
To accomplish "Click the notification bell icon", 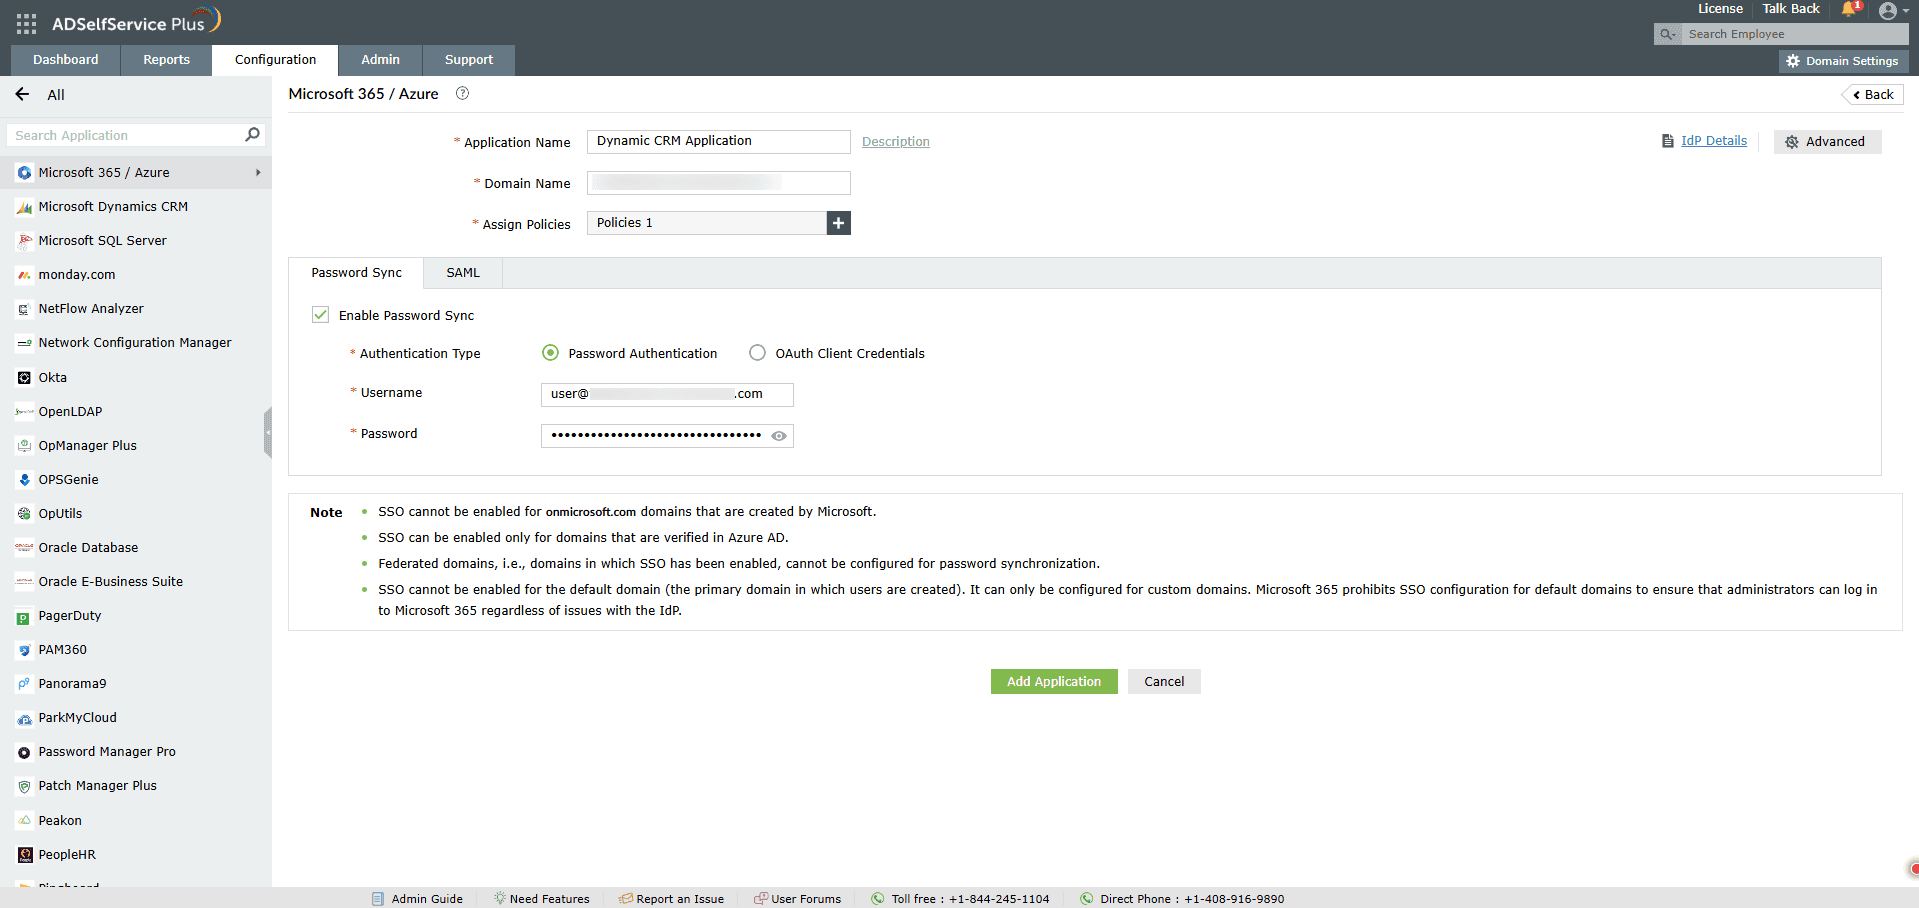I will coord(1848,10).
